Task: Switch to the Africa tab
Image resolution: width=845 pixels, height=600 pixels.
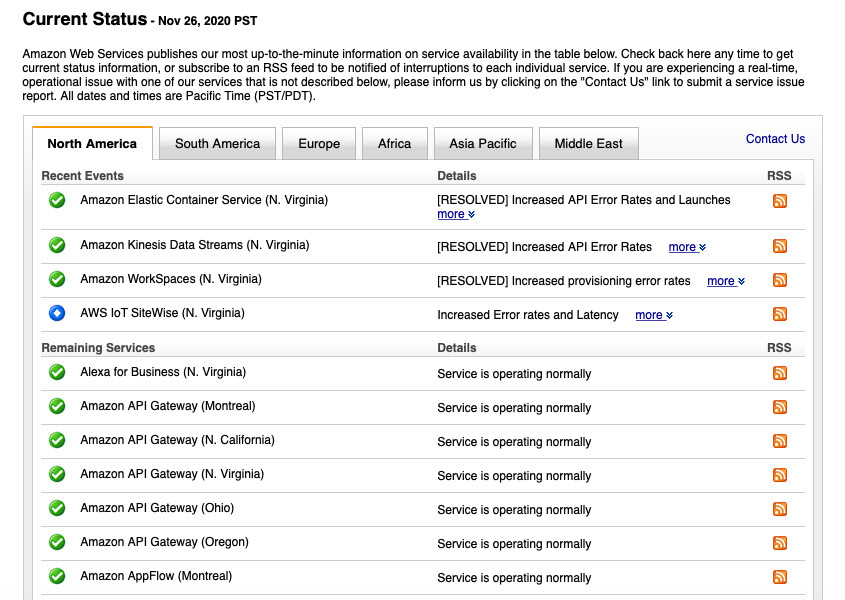Action: (394, 143)
